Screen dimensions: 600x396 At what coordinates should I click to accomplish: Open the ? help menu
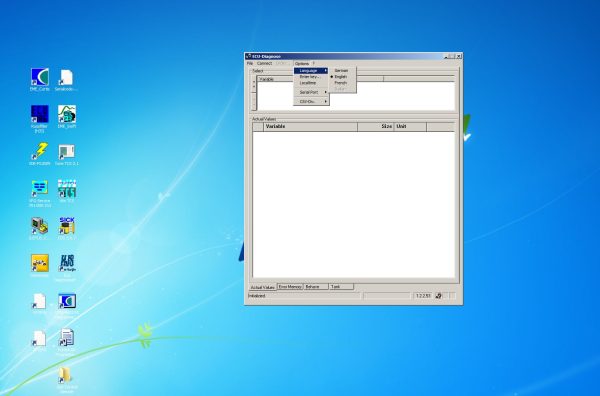313,64
